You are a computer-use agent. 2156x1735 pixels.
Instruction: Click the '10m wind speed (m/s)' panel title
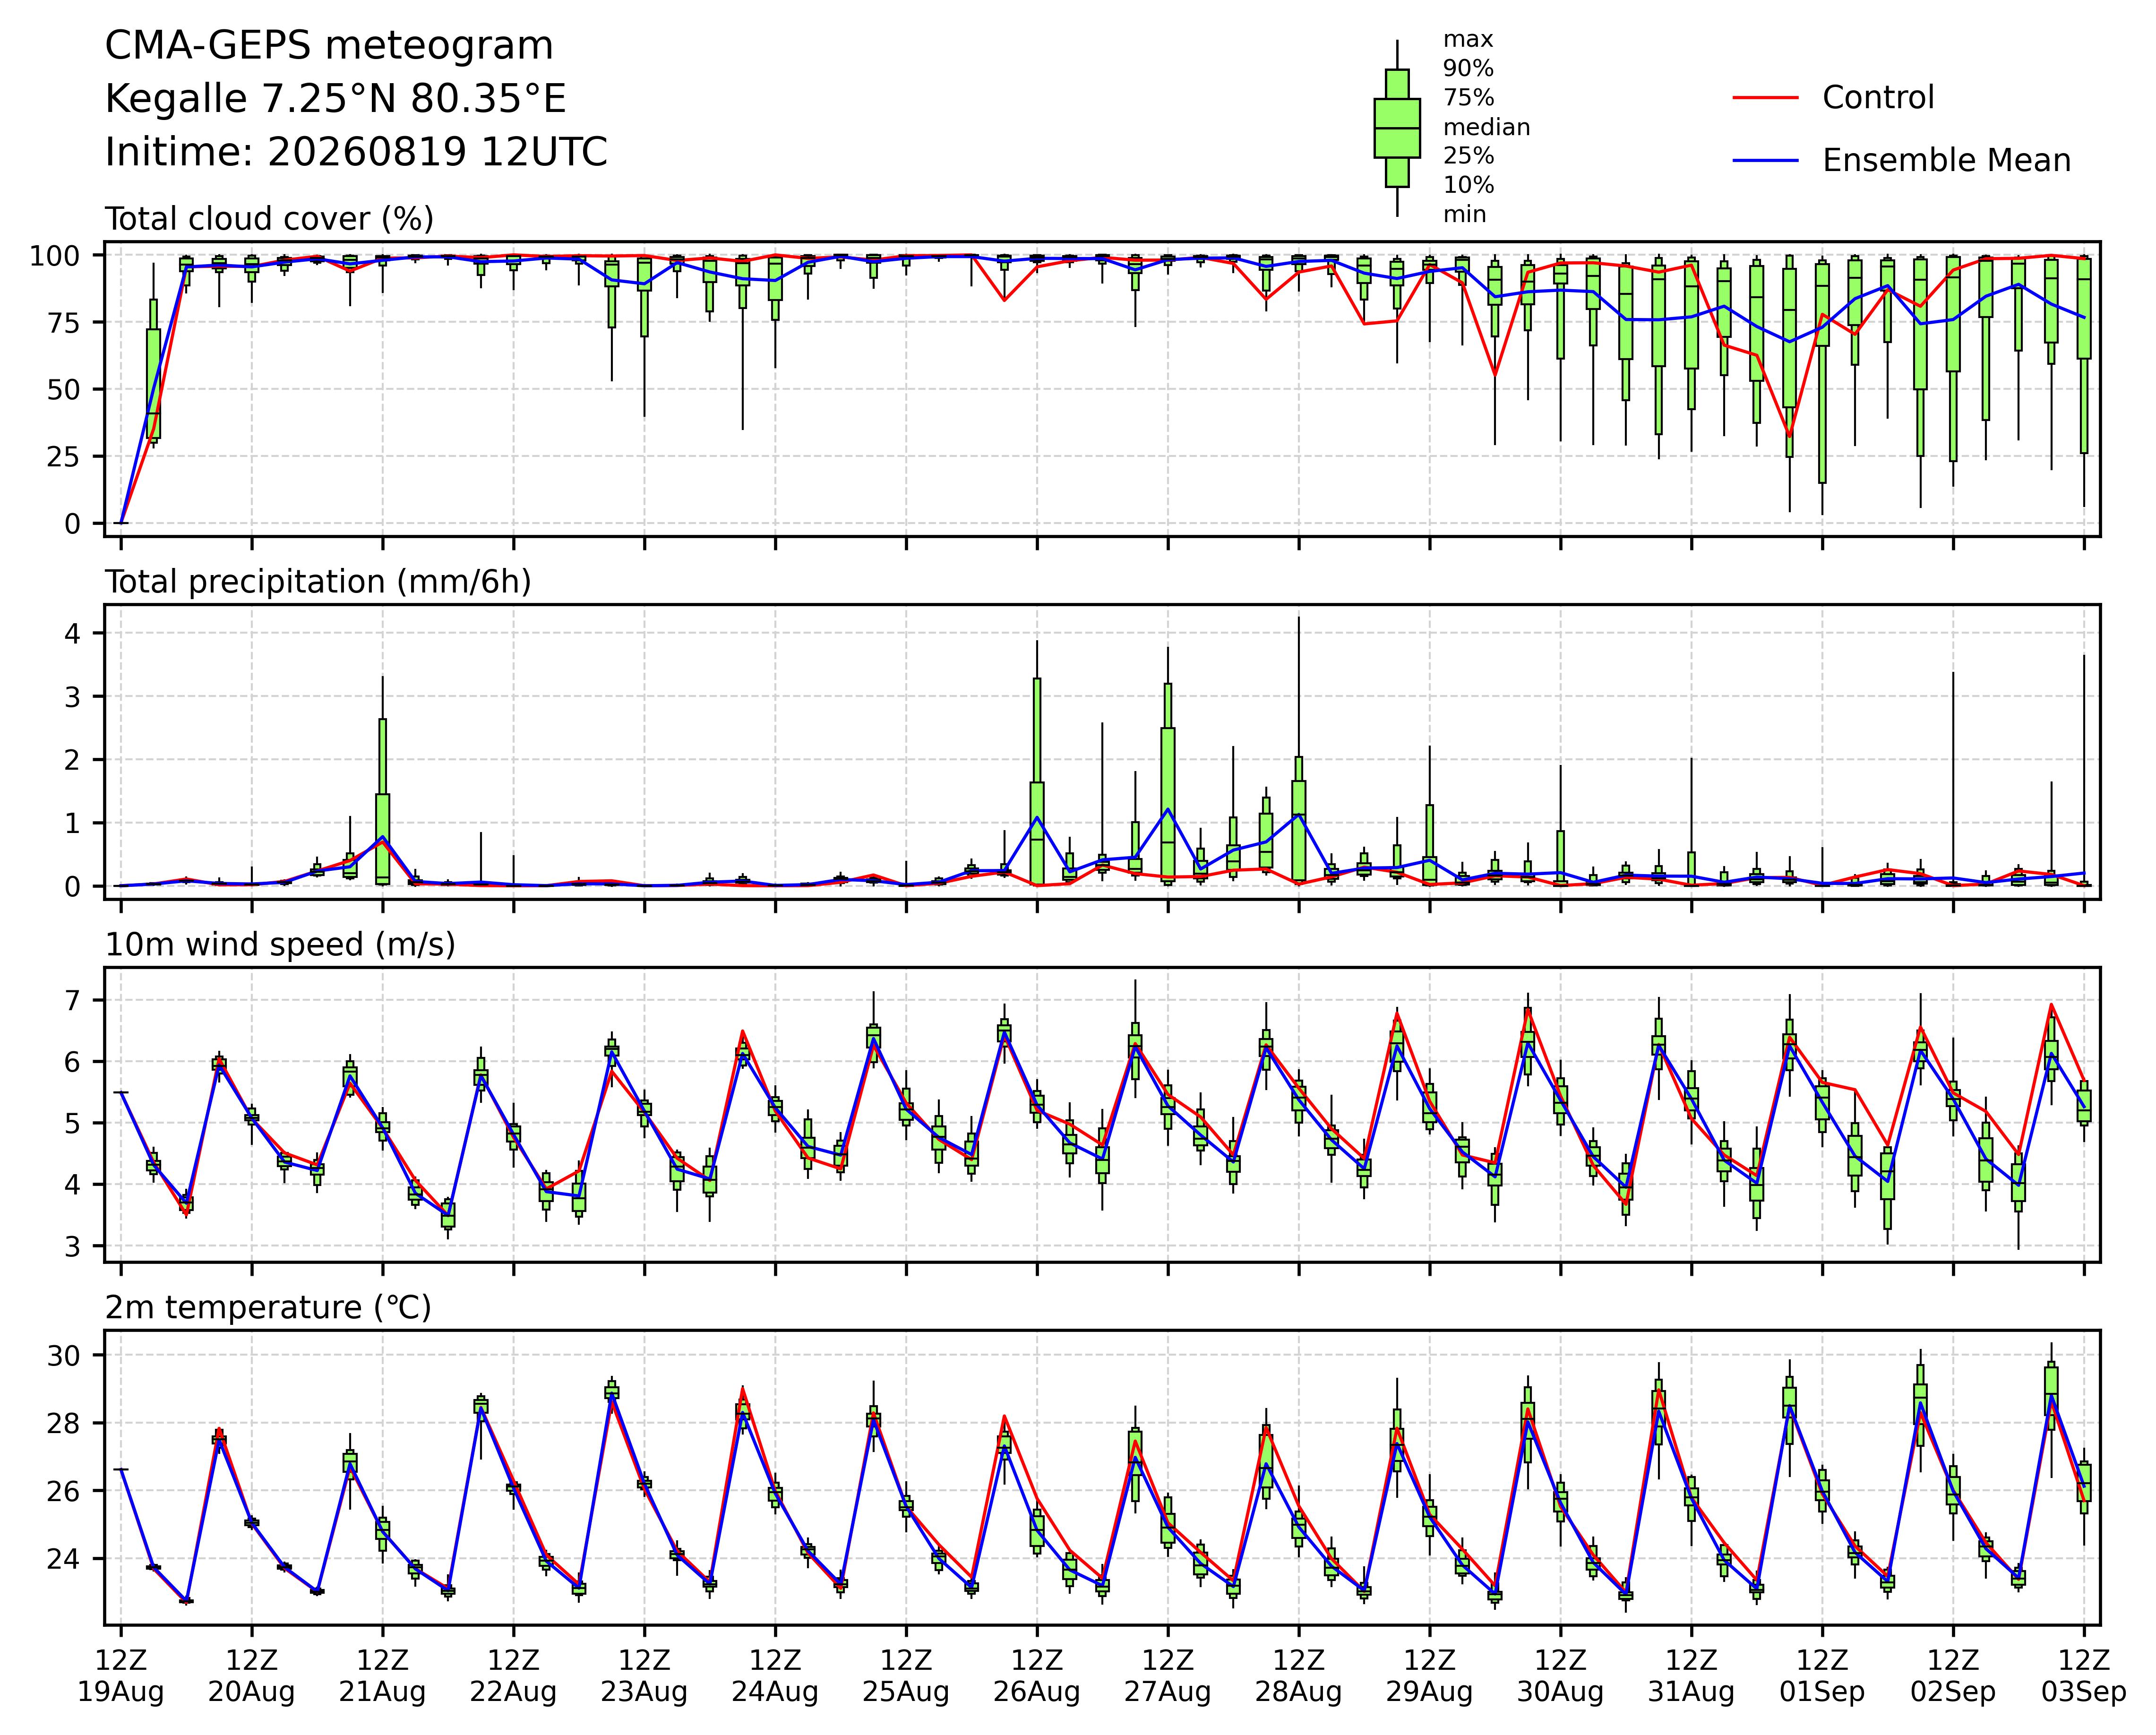click(x=280, y=945)
